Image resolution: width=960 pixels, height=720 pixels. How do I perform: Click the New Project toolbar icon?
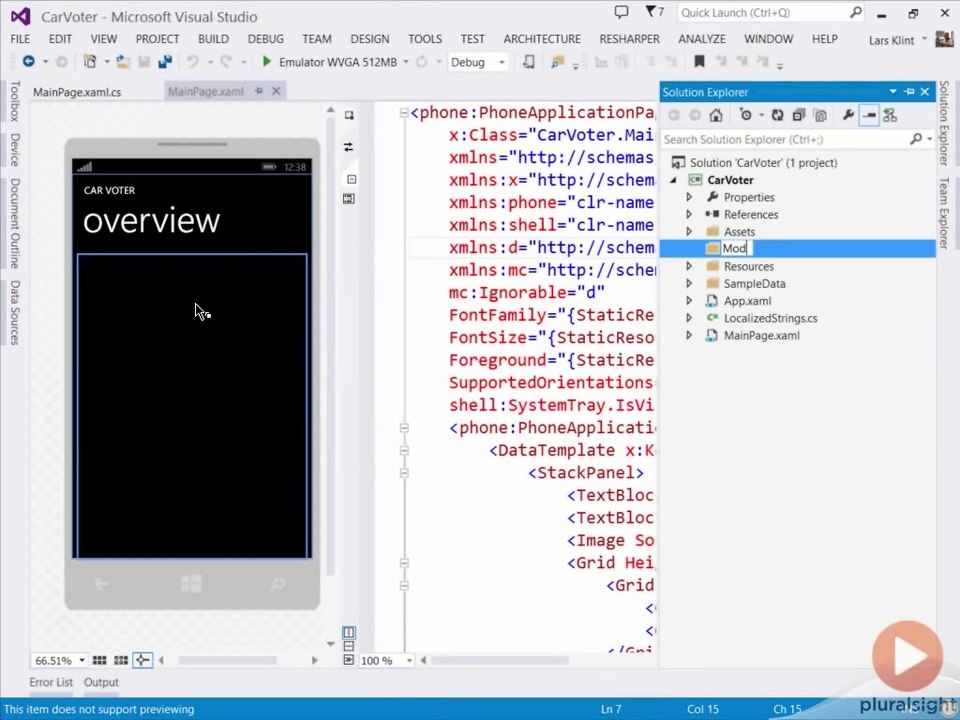tap(90, 61)
